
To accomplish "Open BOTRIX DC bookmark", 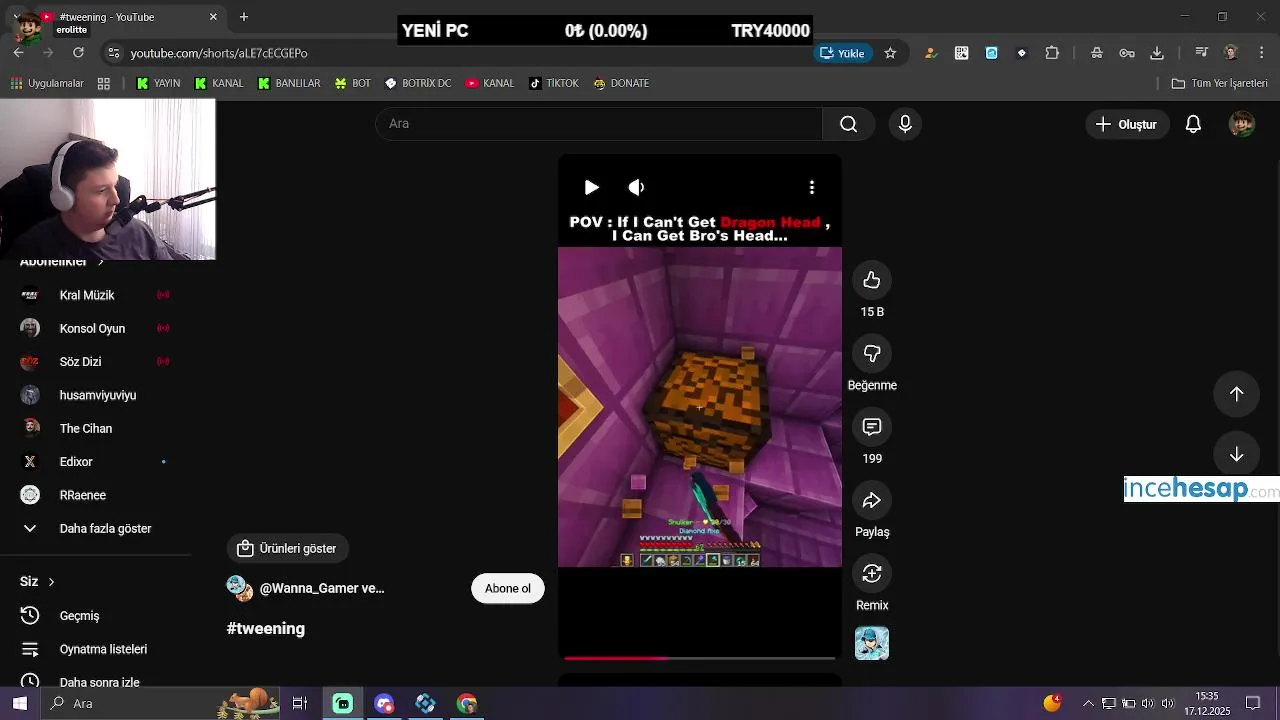I will tap(418, 83).
